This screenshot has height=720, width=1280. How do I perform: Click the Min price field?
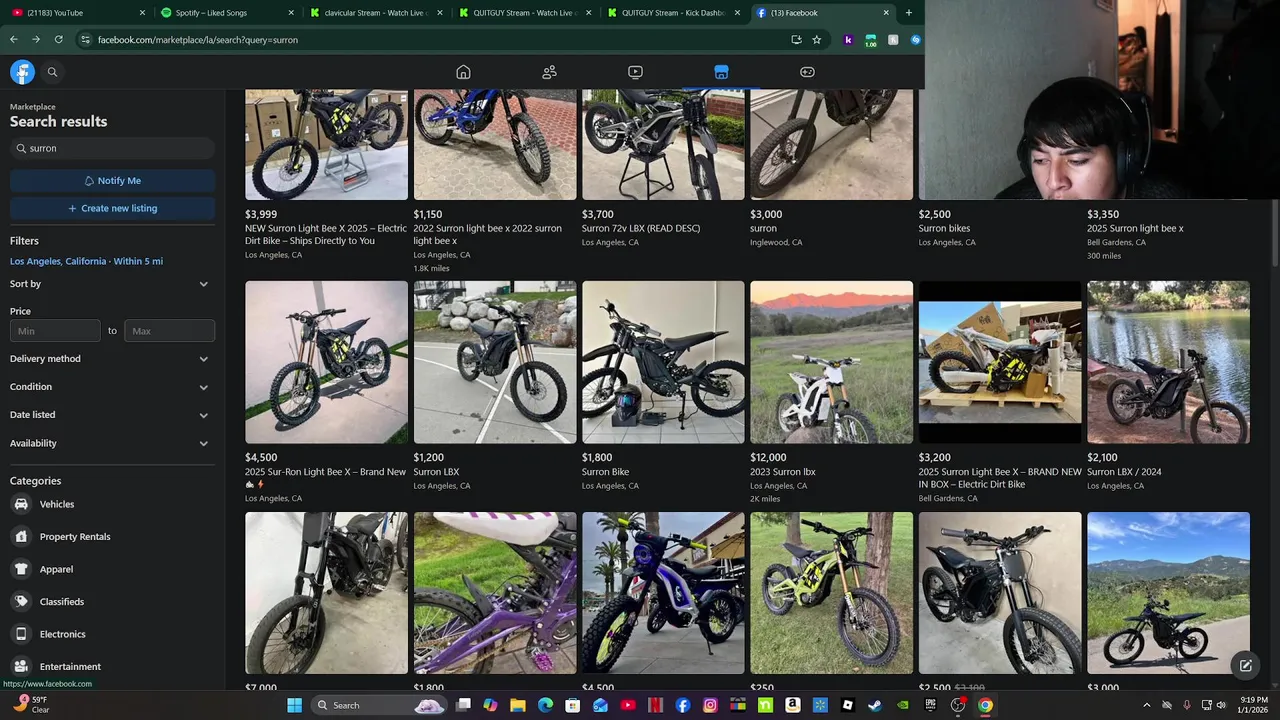pyautogui.click(x=55, y=331)
